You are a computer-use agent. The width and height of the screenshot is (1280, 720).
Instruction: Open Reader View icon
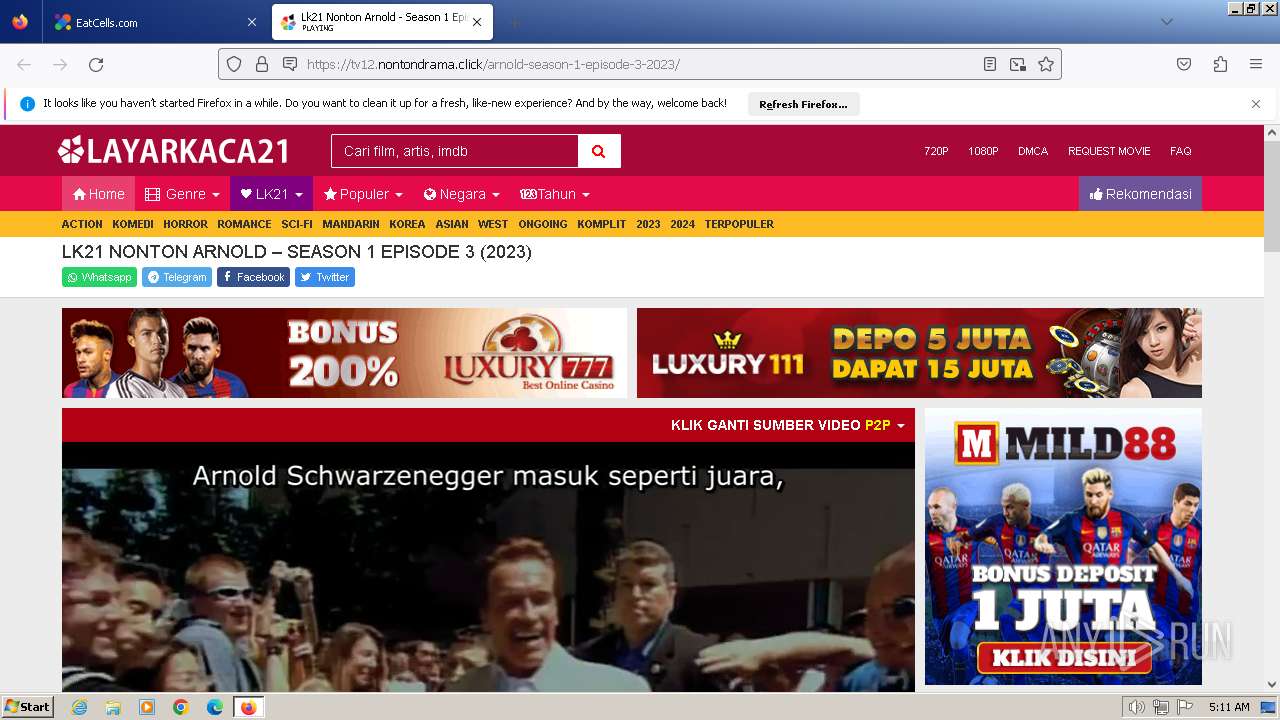[990, 64]
